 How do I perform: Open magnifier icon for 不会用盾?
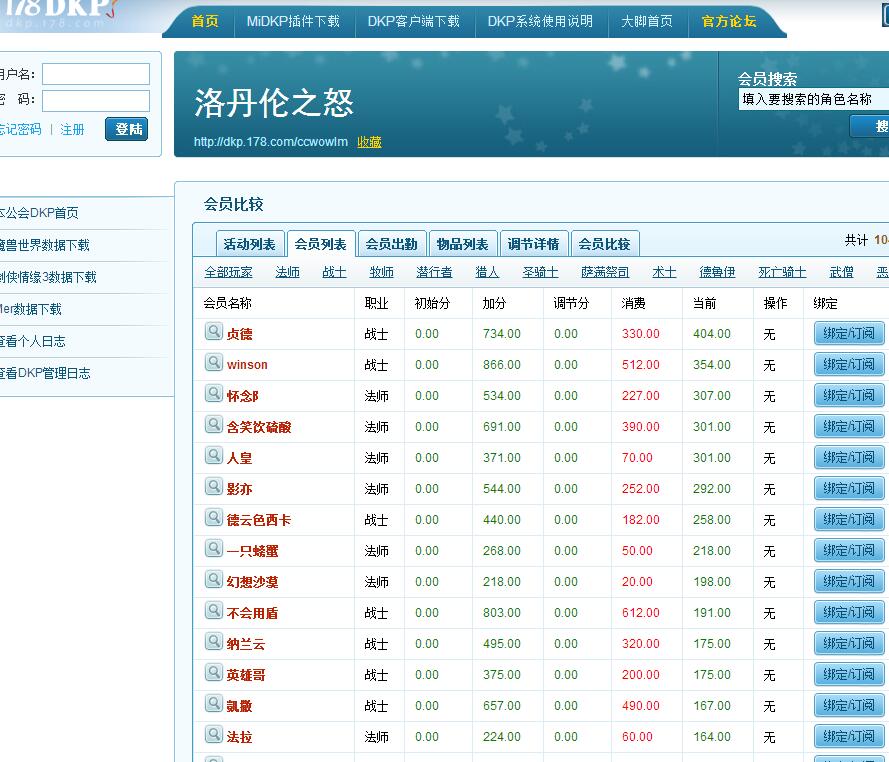pos(213,611)
